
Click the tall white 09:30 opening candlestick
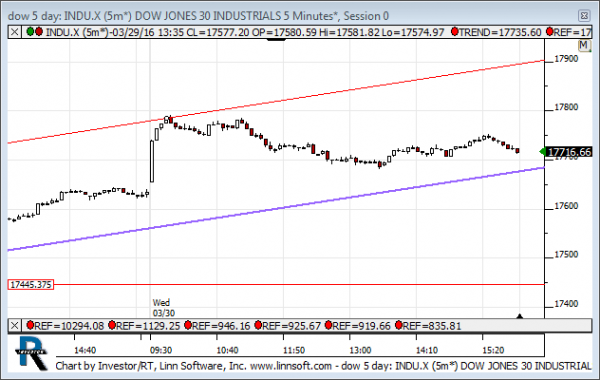click(x=152, y=161)
